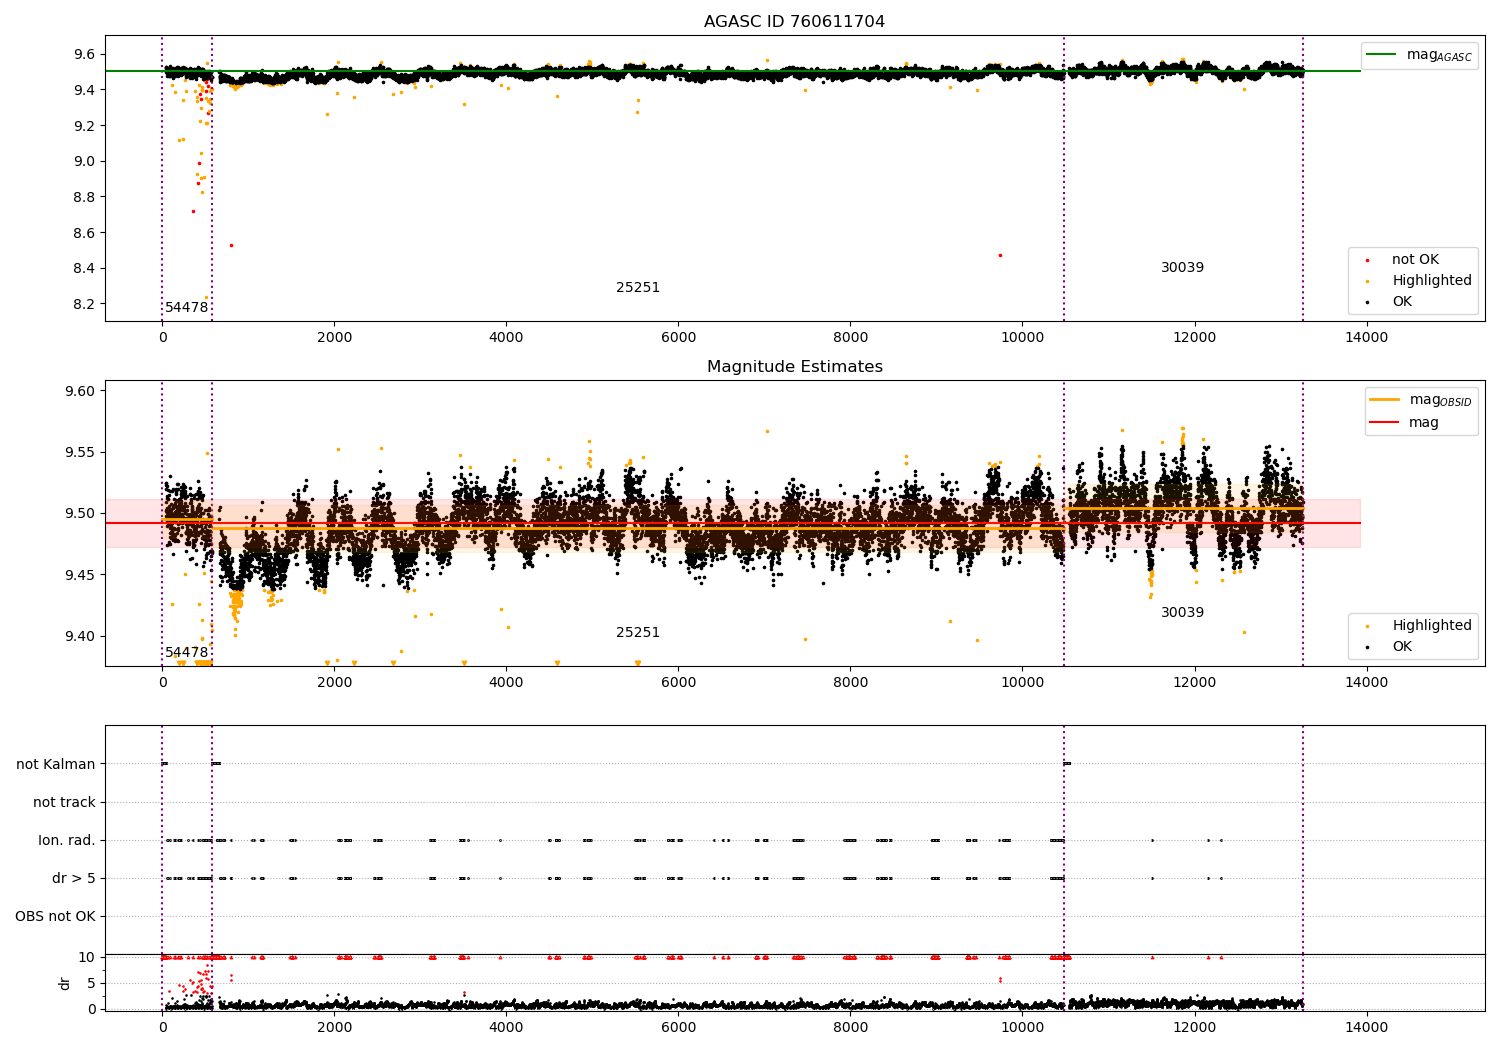Image resolution: width=1500 pixels, height=1050 pixels.
Task: Select the green "mag AGASC" legend label
Action: (1439, 55)
